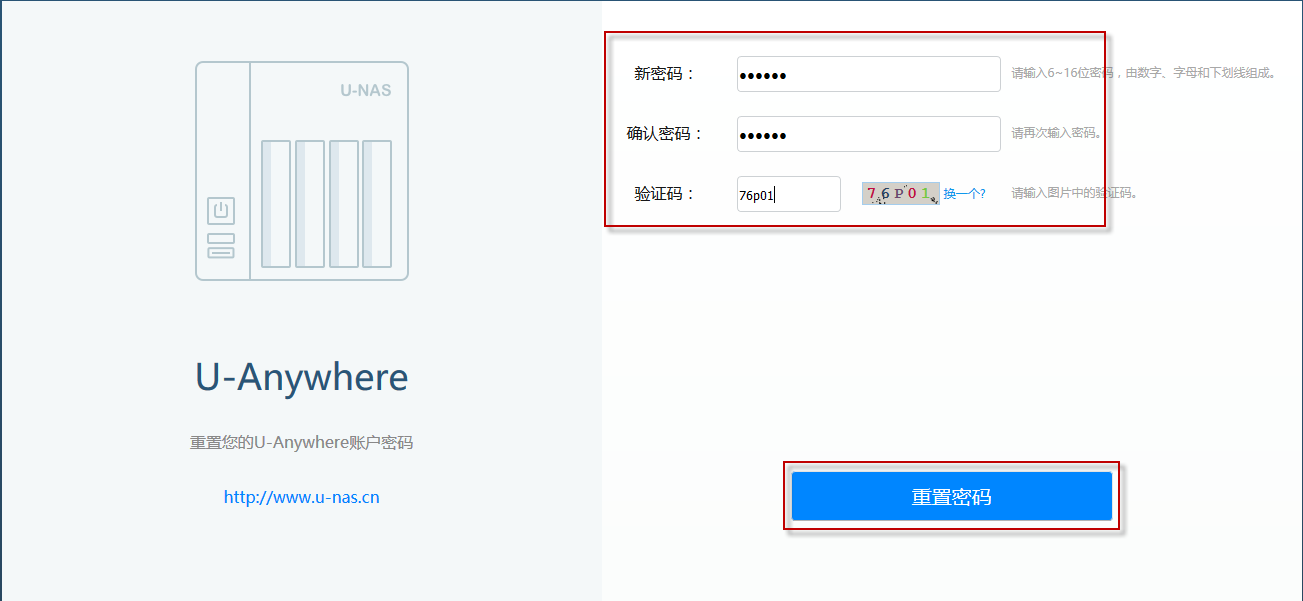Click the 验证码 field label
Viewport: 1303px width, 601px height.
tap(663, 194)
